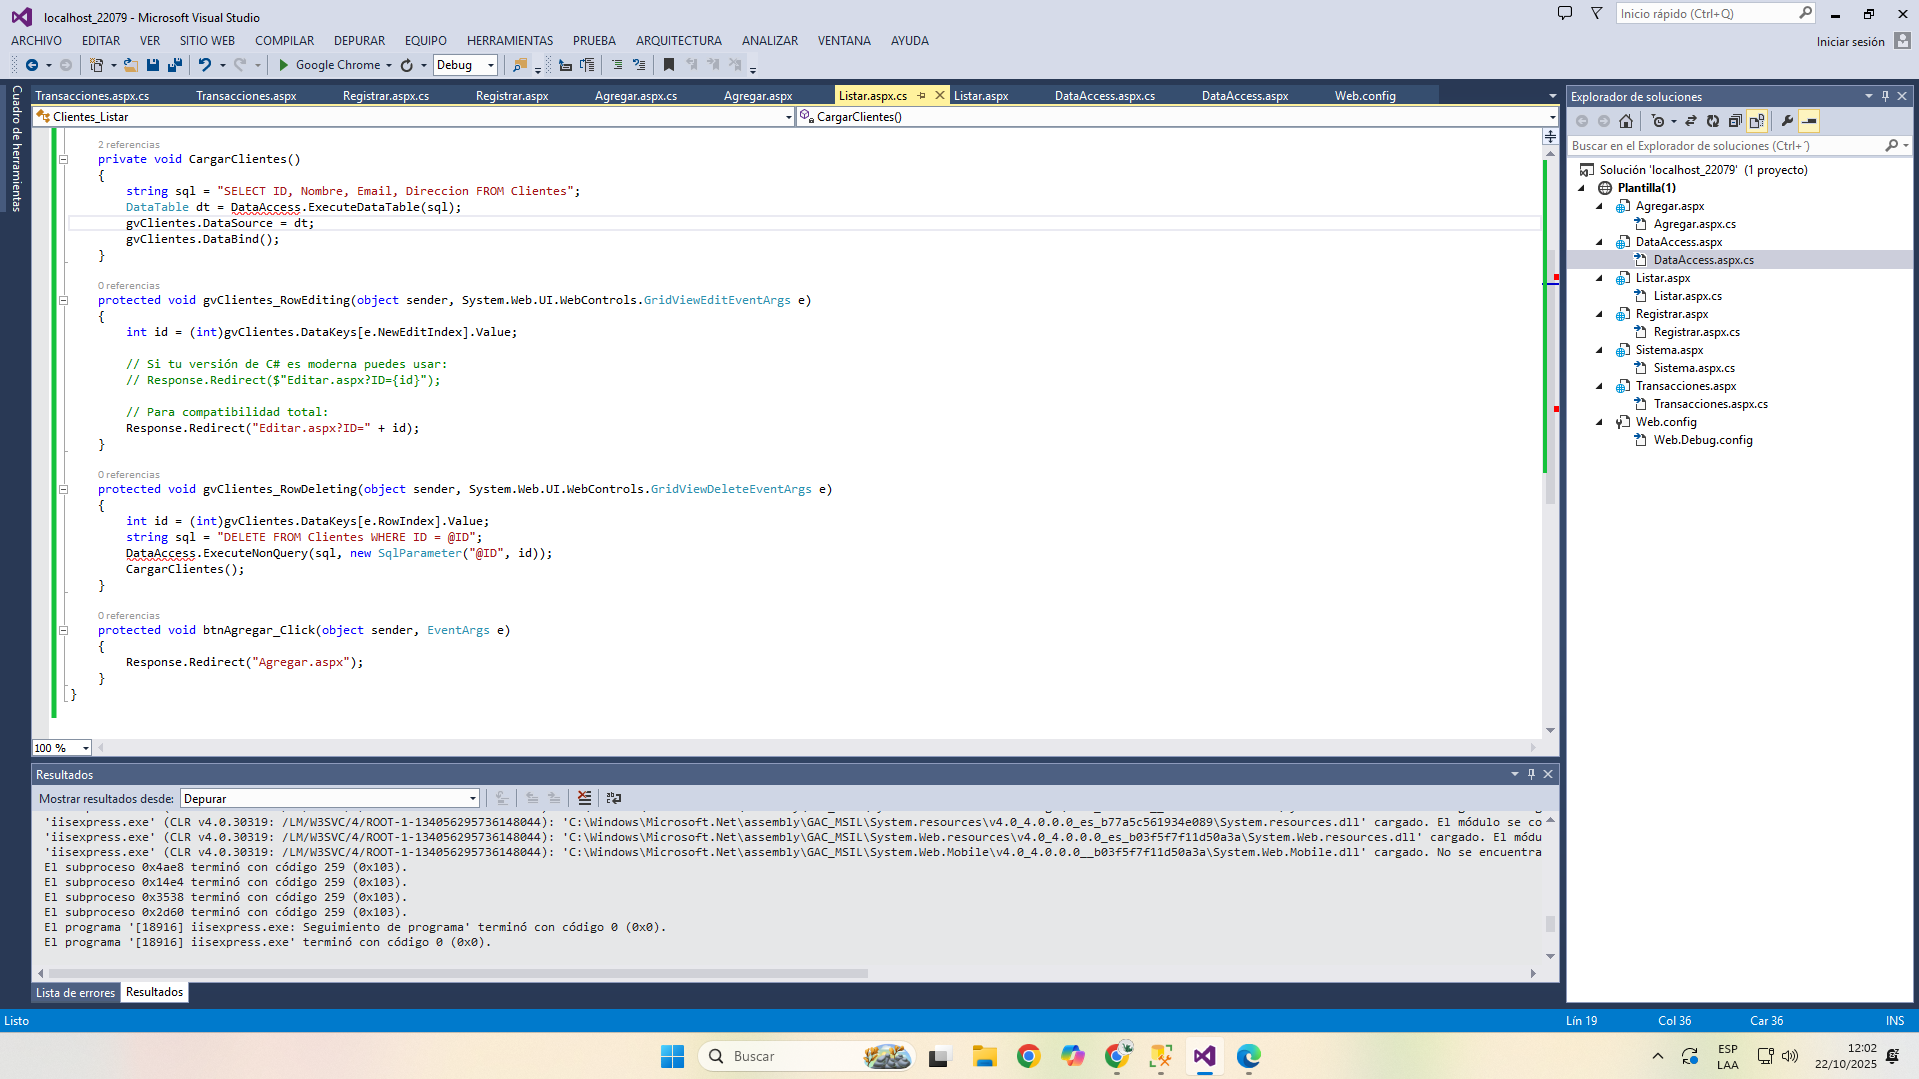
Task: Clear all output in Resultados panel
Action: click(585, 798)
